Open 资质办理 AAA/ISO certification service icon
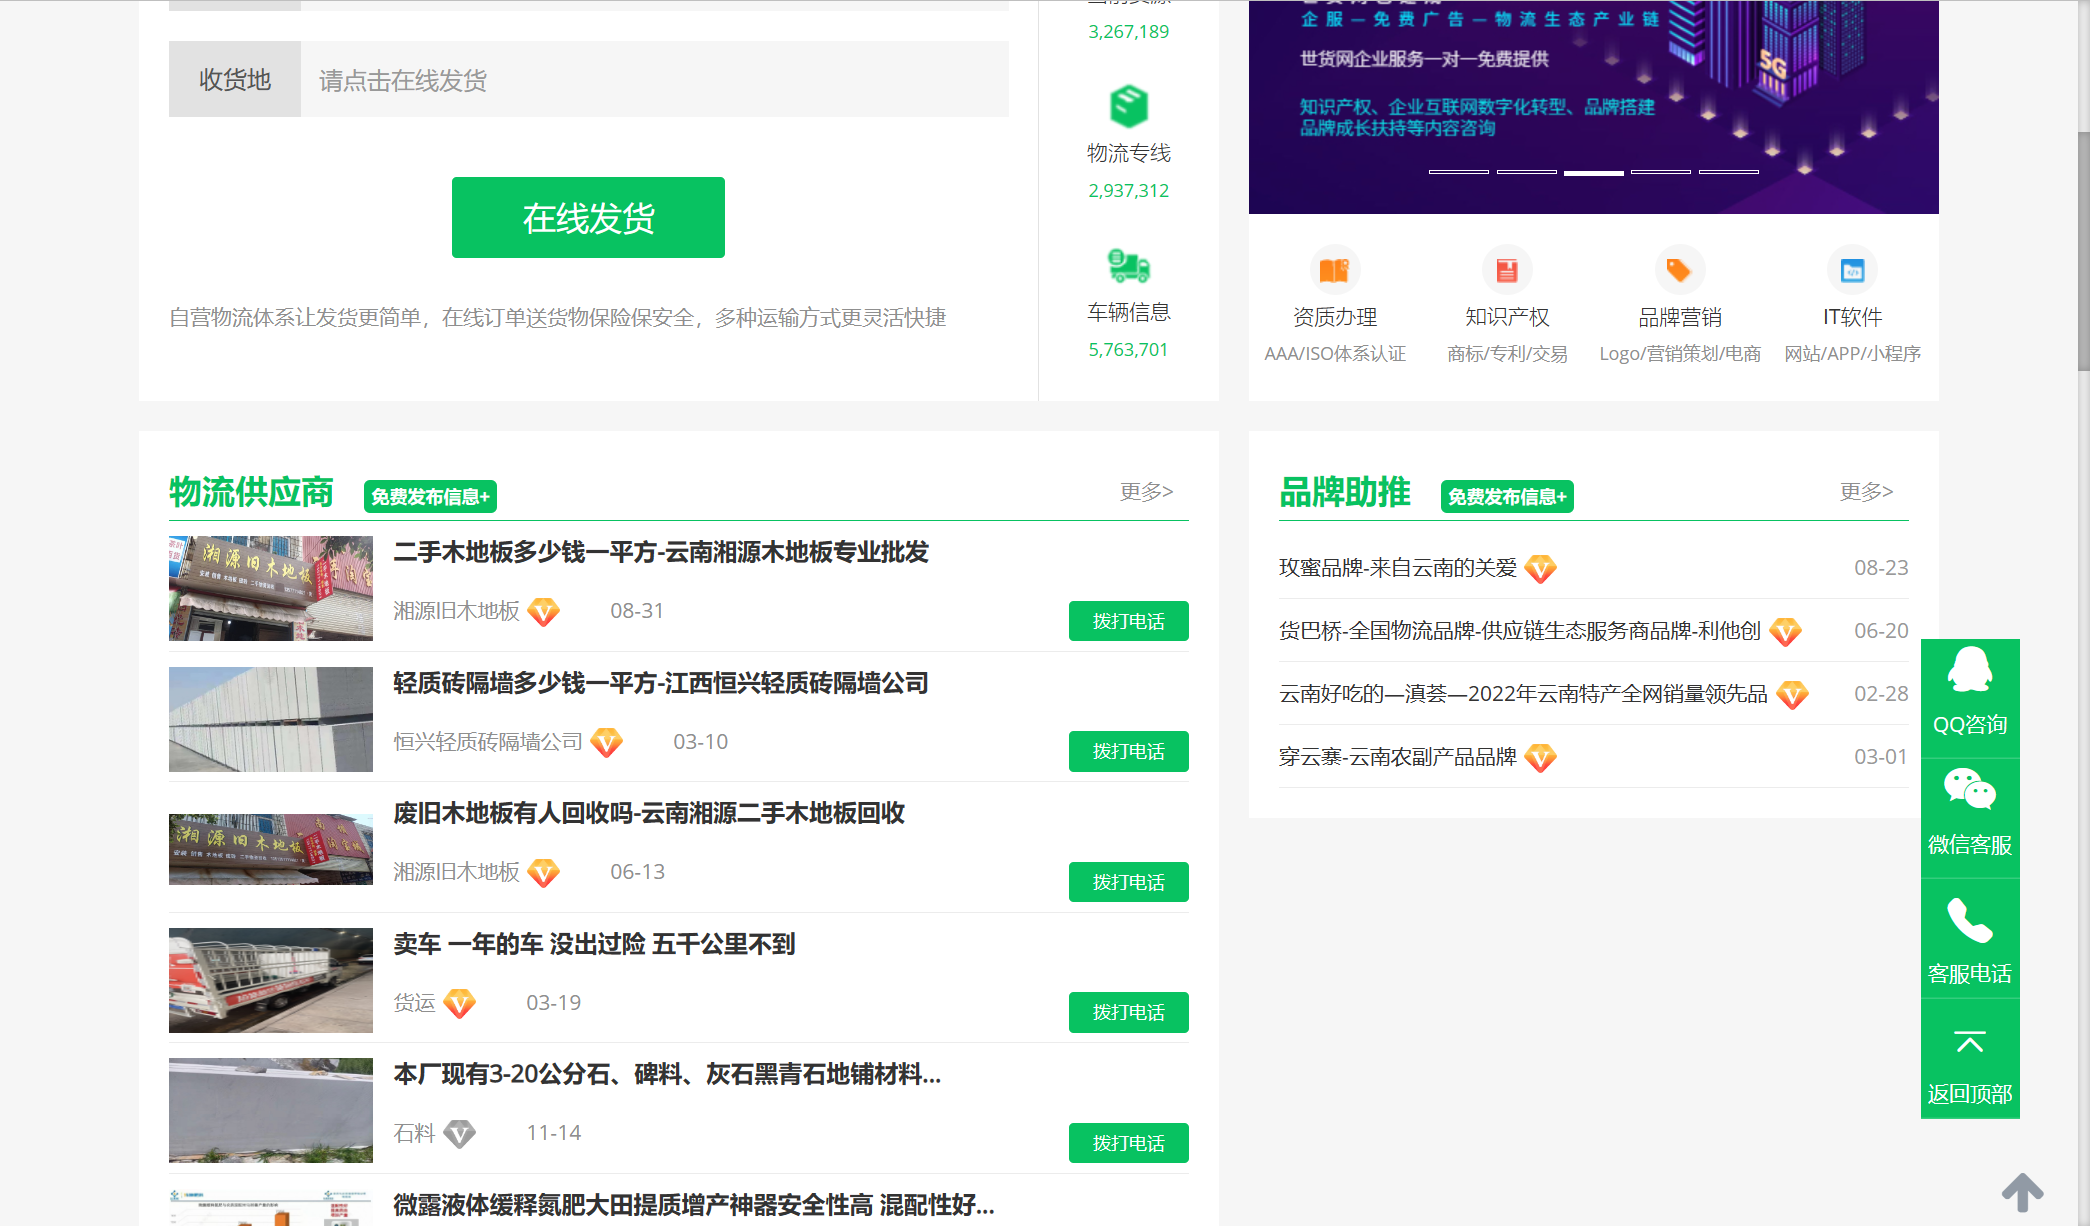This screenshot has width=2090, height=1226. point(1335,269)
